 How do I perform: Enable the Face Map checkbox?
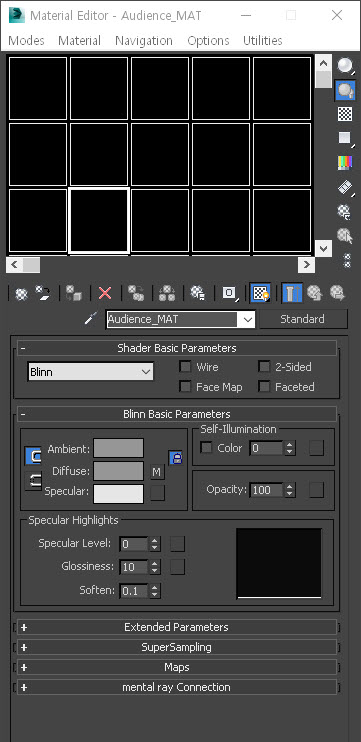185,387
